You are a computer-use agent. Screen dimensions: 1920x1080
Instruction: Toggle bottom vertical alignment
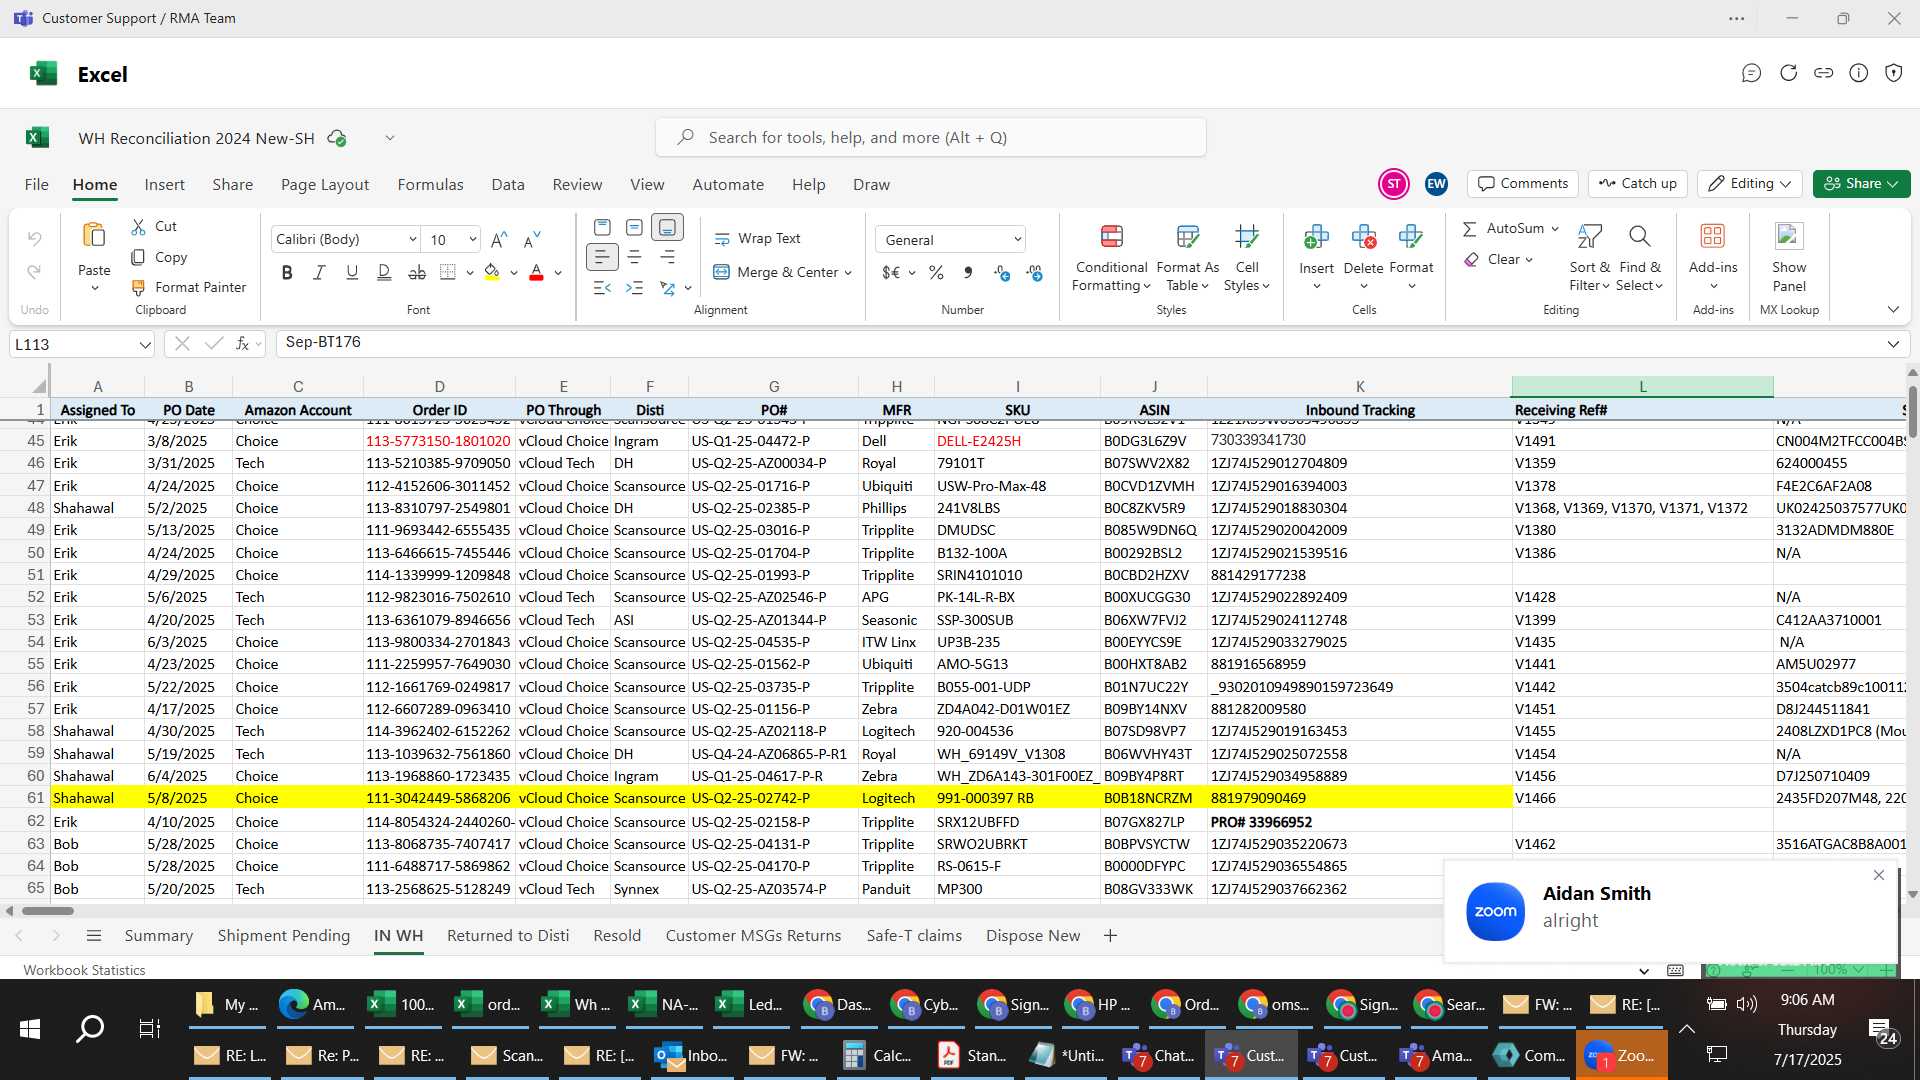click(667, 227)
